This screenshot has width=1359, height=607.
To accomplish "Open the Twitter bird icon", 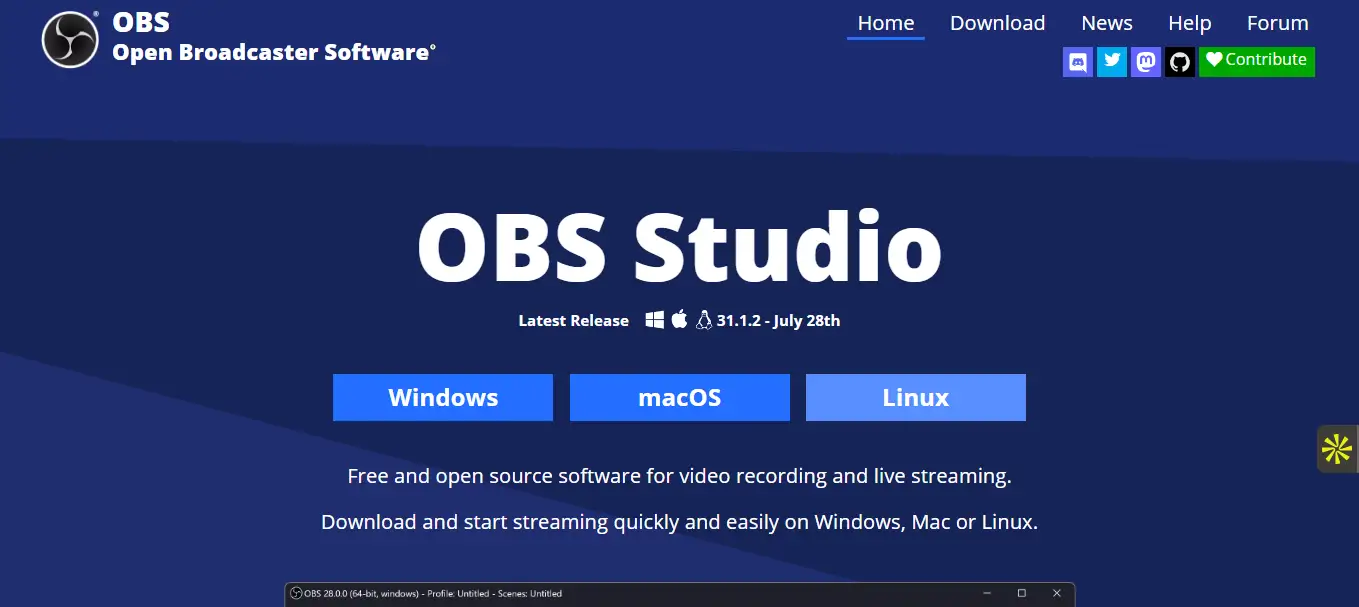I will [x=1111, y=62].
